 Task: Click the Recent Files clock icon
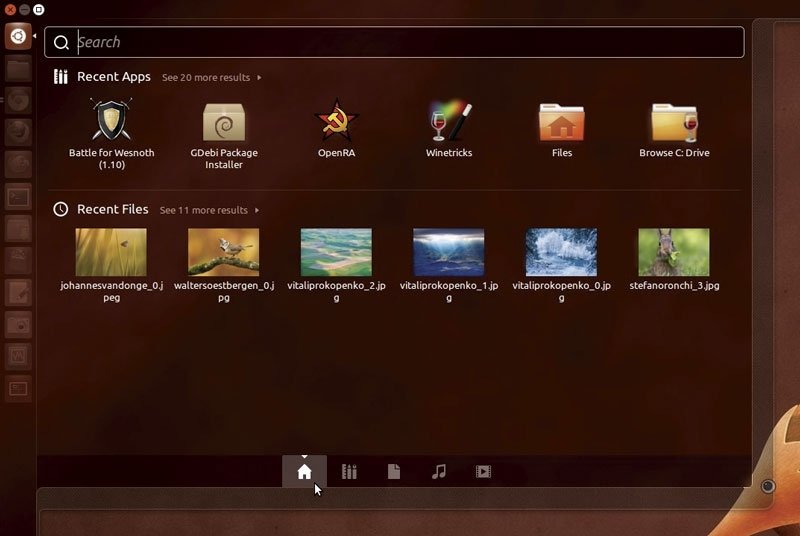coord(61,209)
